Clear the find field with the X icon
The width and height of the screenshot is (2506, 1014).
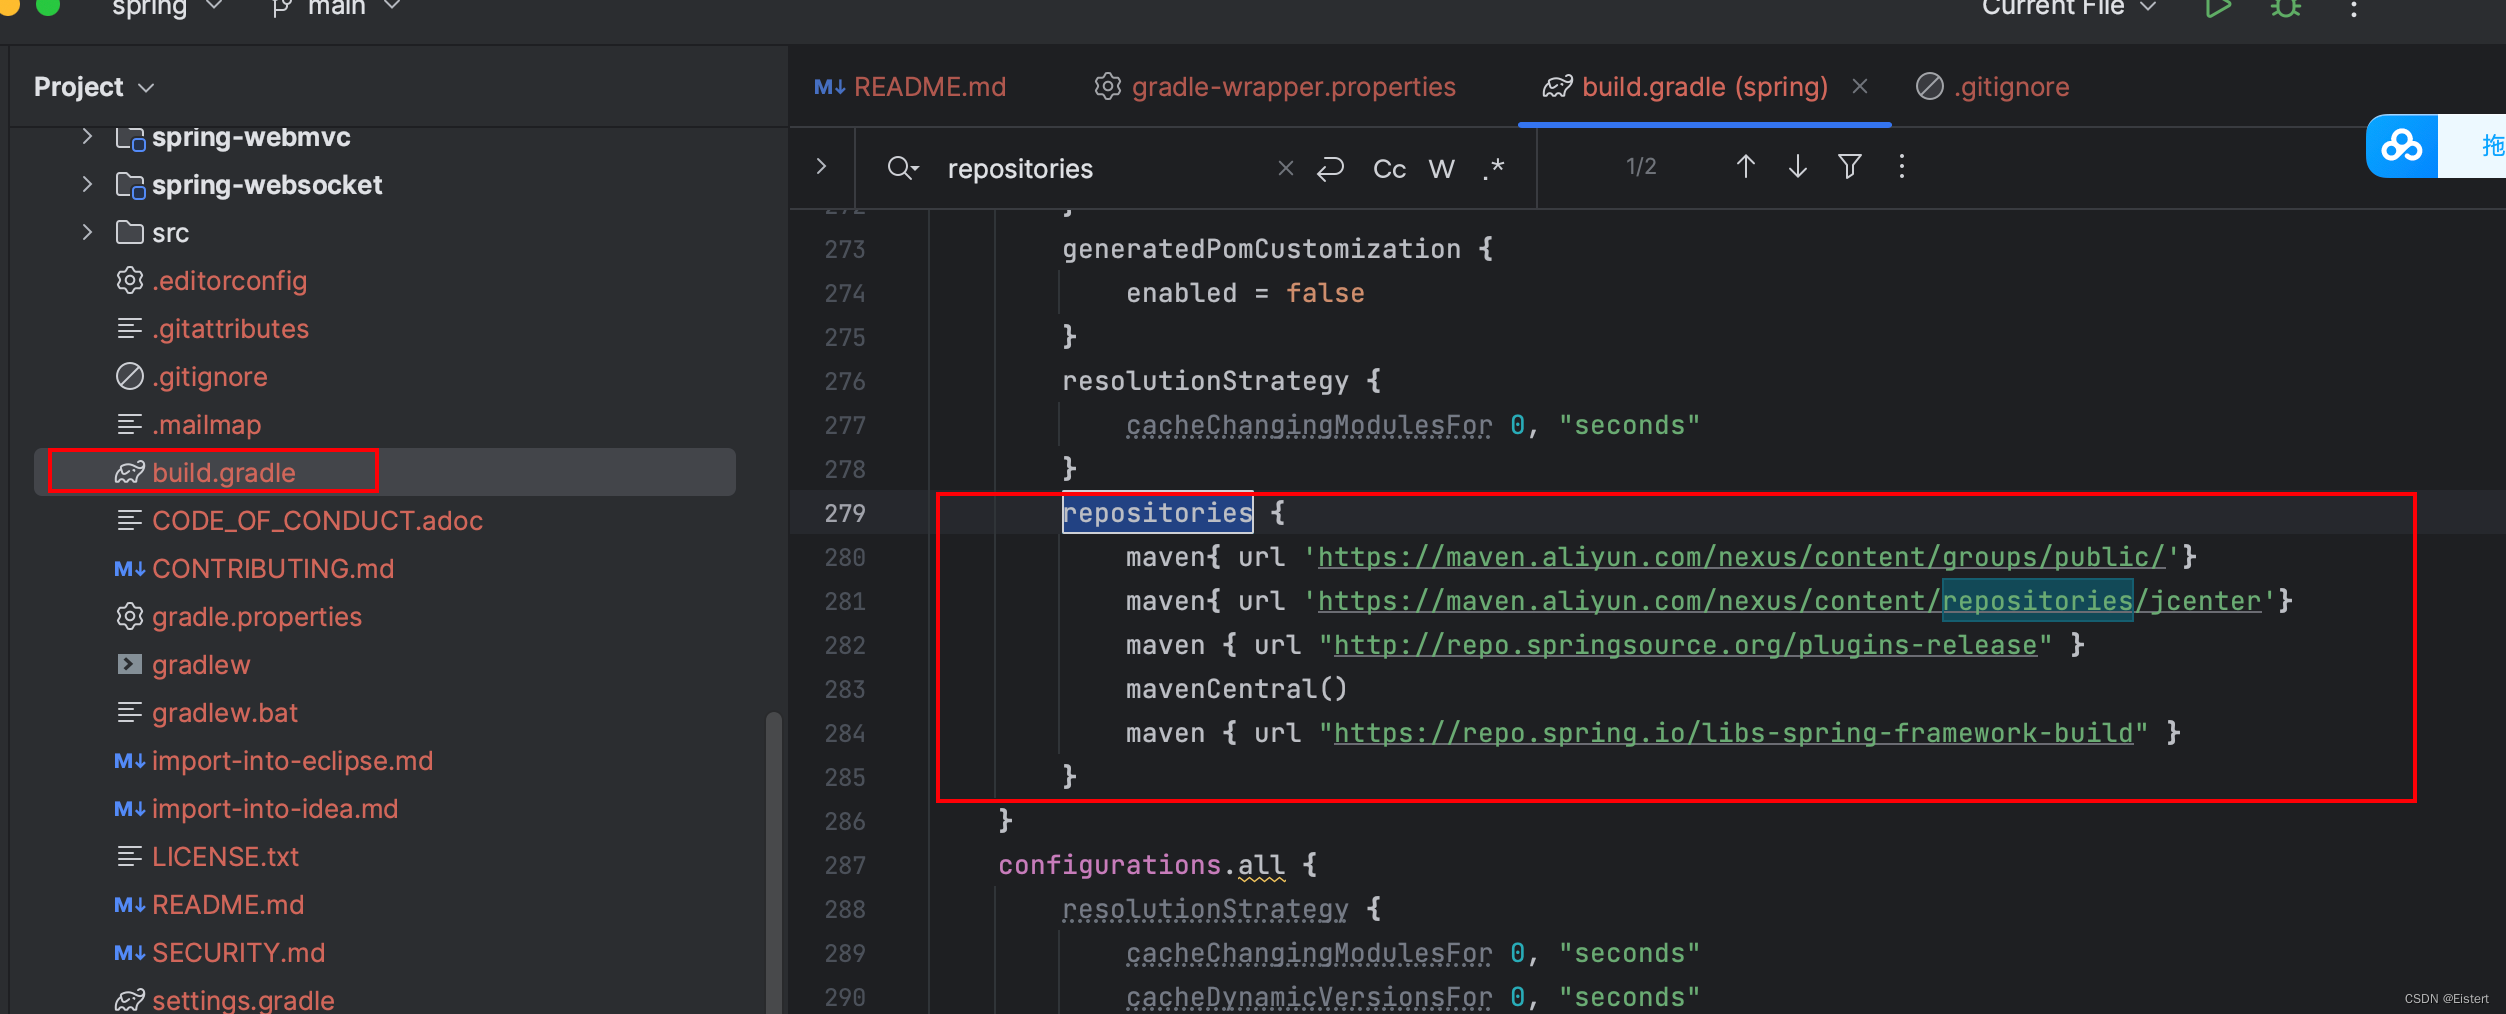click(1286, 168)
